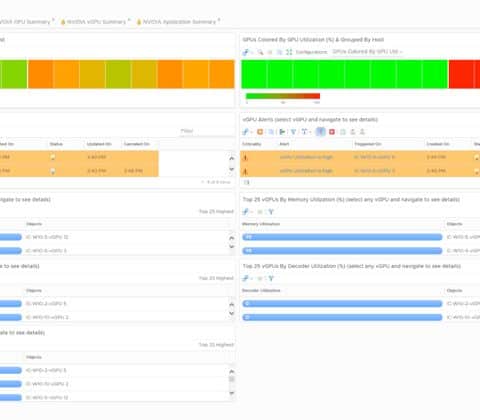Click warning icon in lower vGPU alert row

coord(245,171)
